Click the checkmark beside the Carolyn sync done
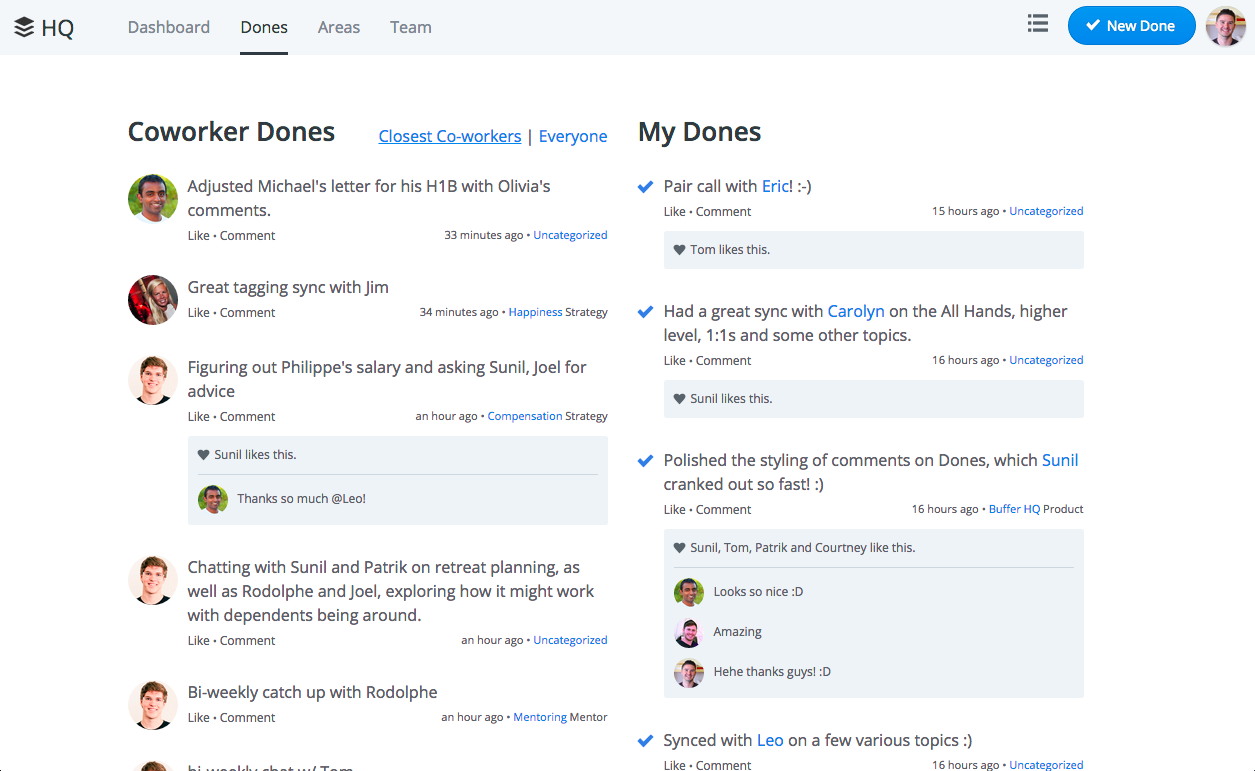 click(645, 311)
